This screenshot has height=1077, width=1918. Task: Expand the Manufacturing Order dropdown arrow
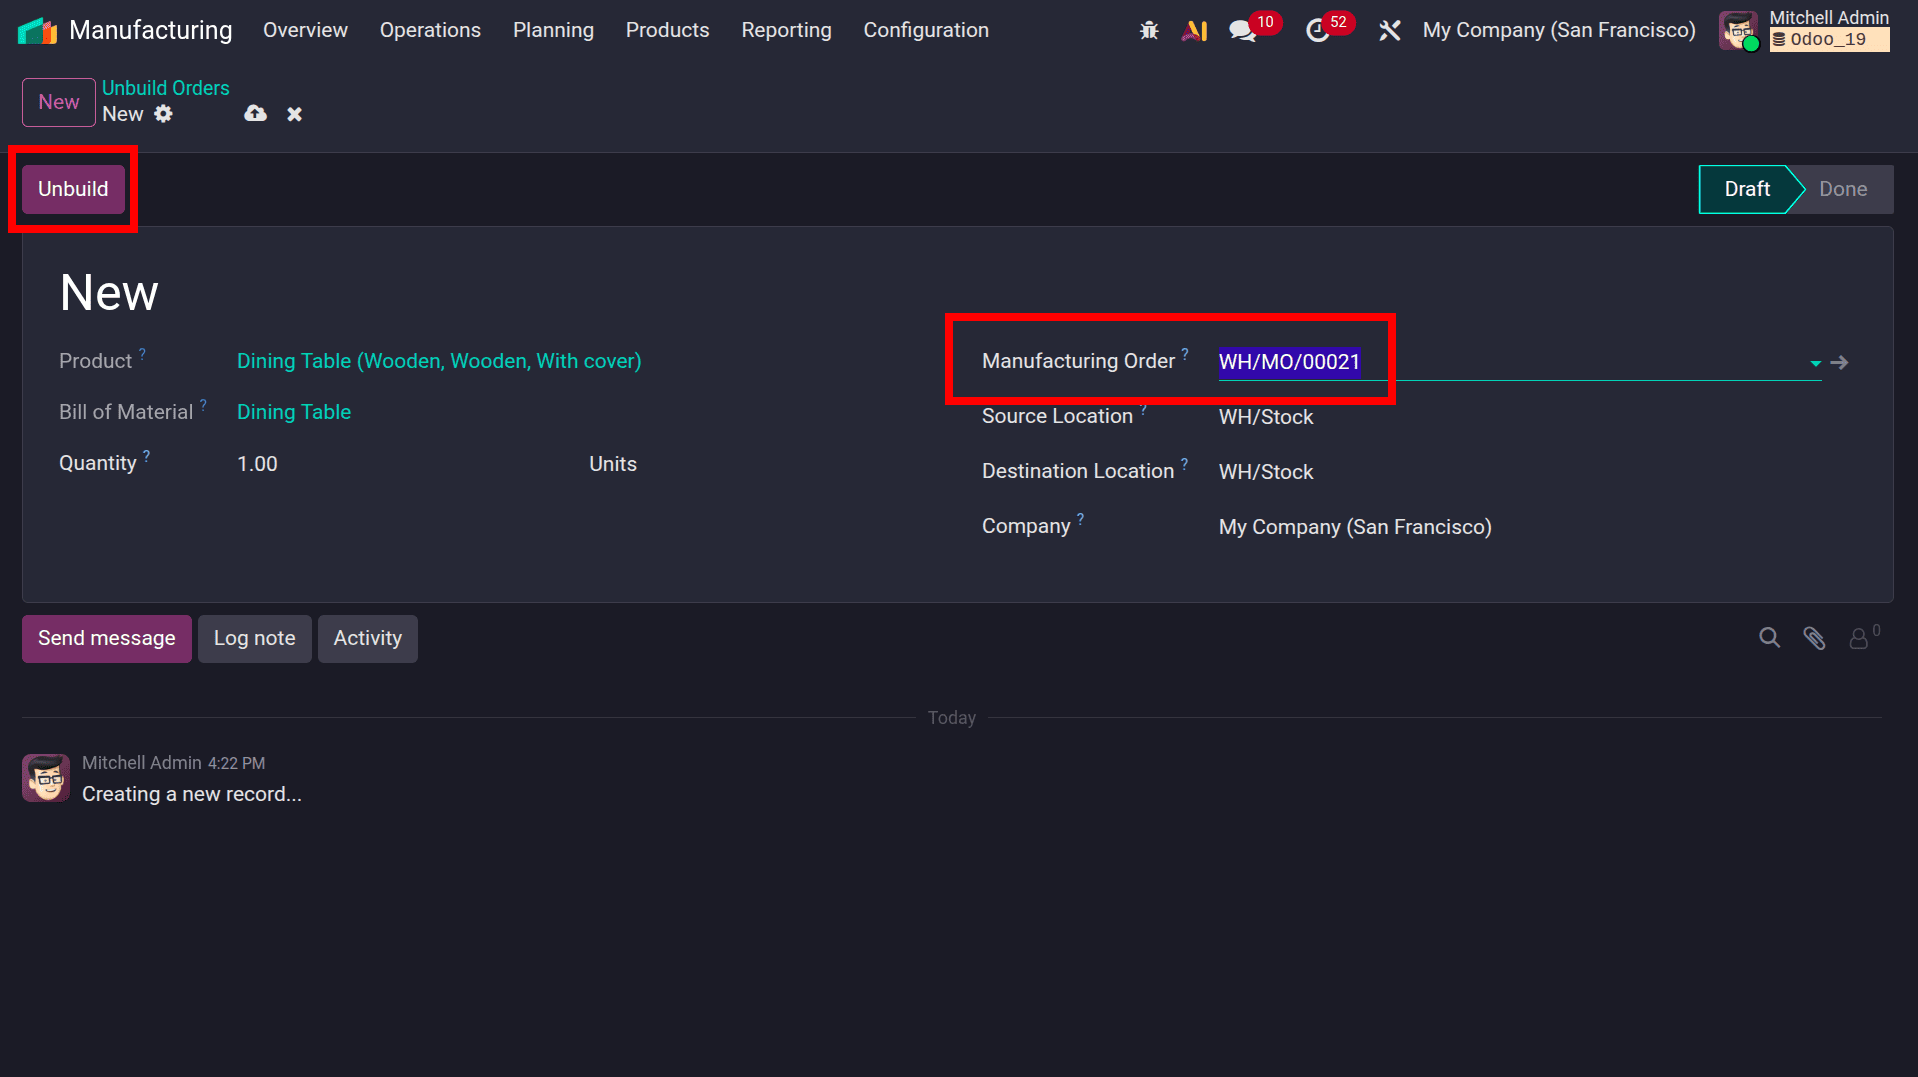pyautogui.click(x=1815, y=363)
